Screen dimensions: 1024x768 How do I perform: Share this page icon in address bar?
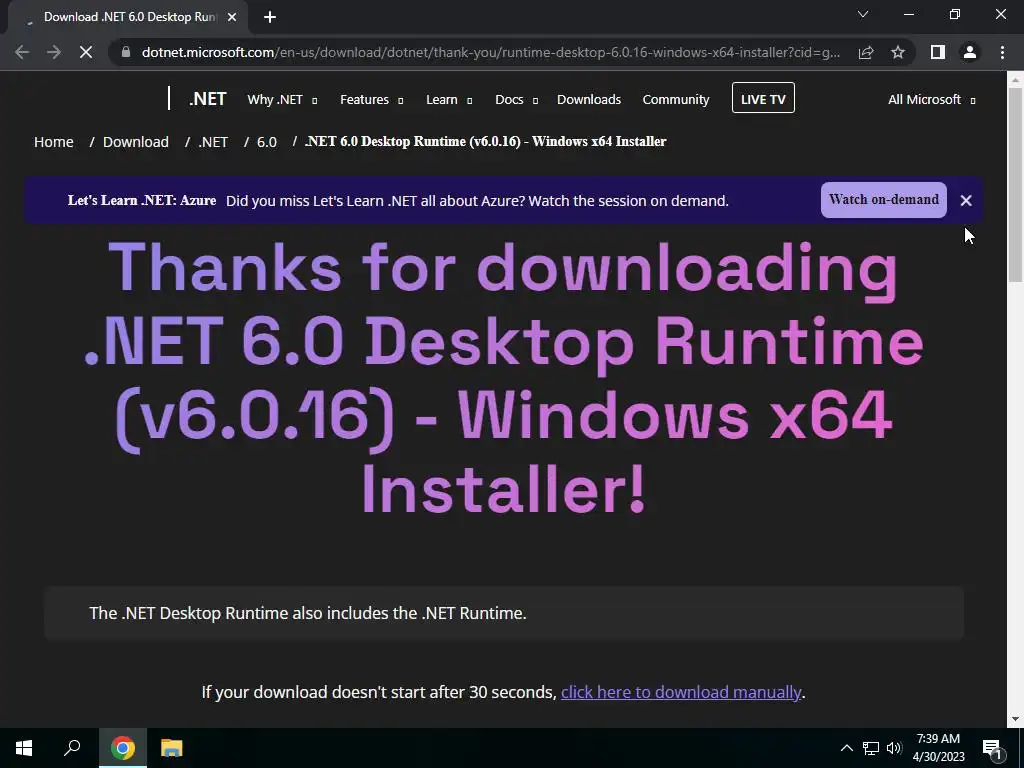pyautogui.click(x=866, y=52)
